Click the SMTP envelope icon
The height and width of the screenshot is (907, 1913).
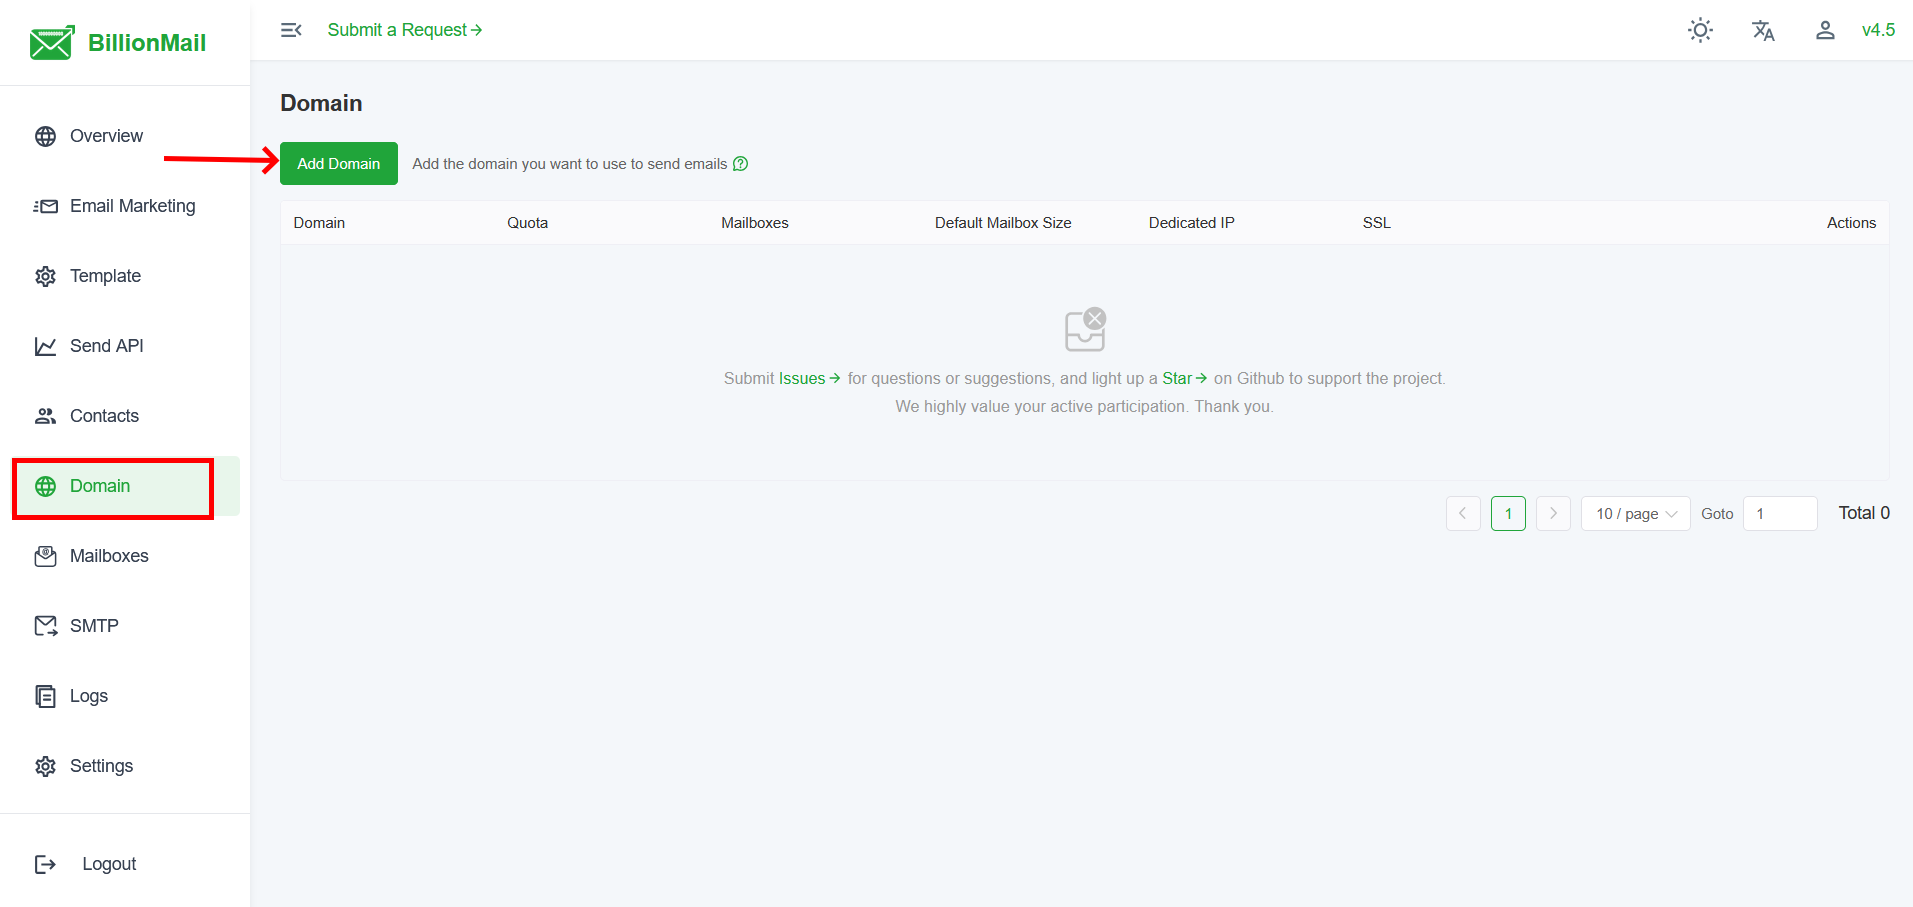tap(45, 626)
